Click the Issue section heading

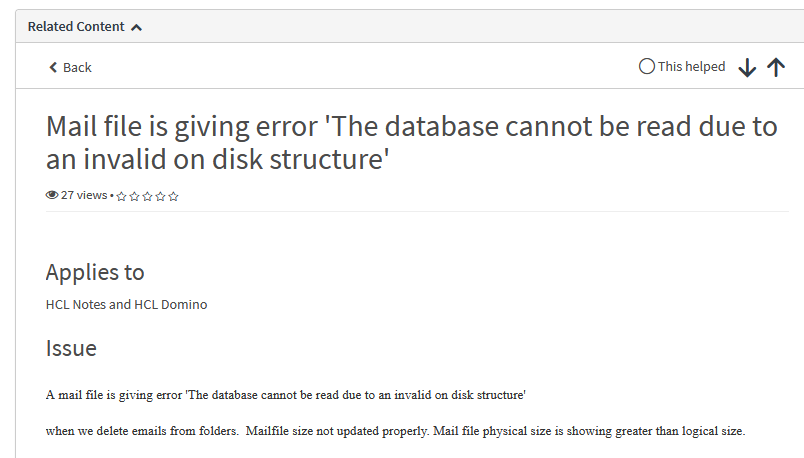(x=71, y=348)
